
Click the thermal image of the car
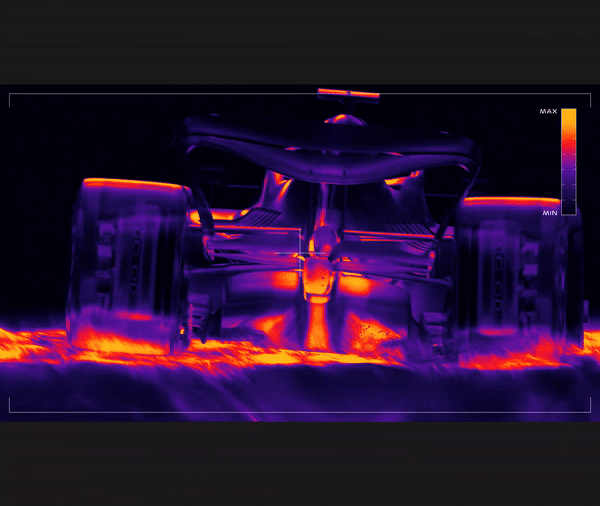point(300,253)
